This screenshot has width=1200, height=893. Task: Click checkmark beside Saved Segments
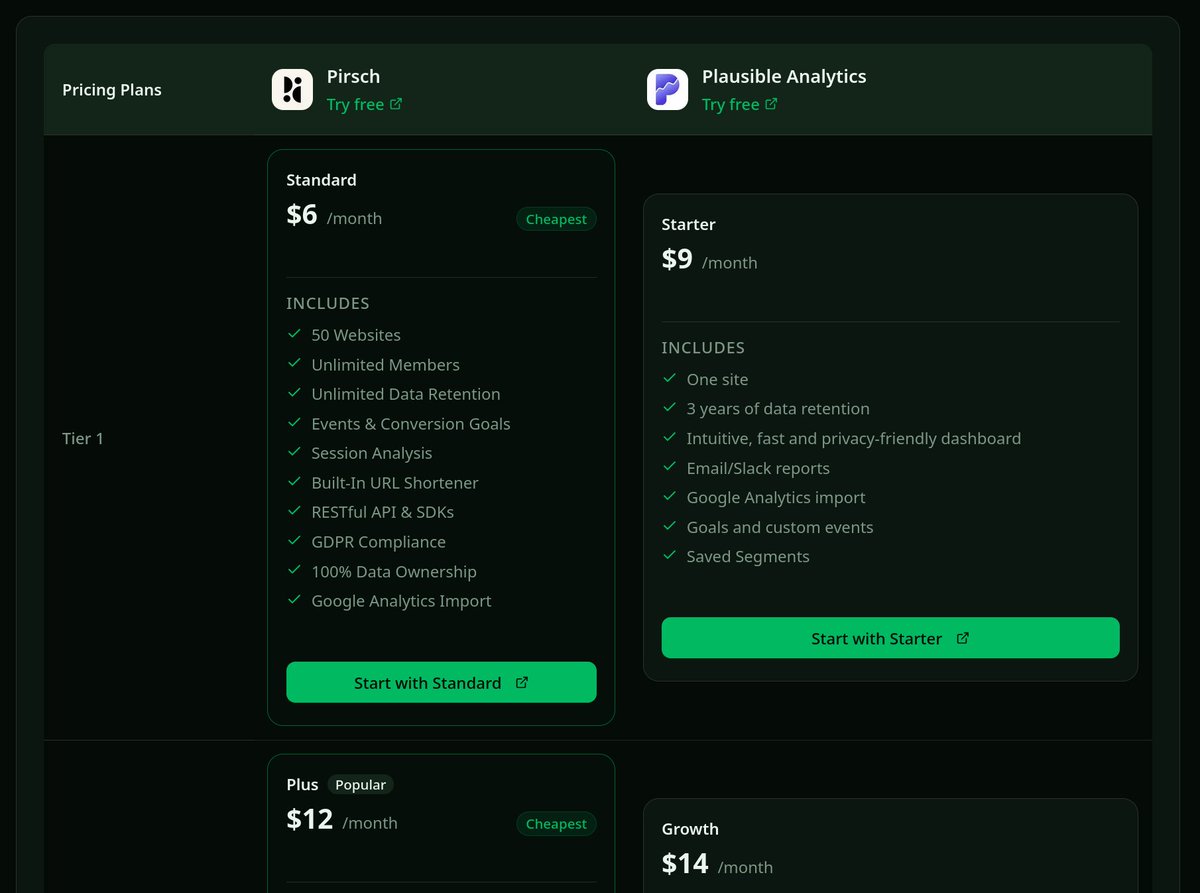click(669, 556)
